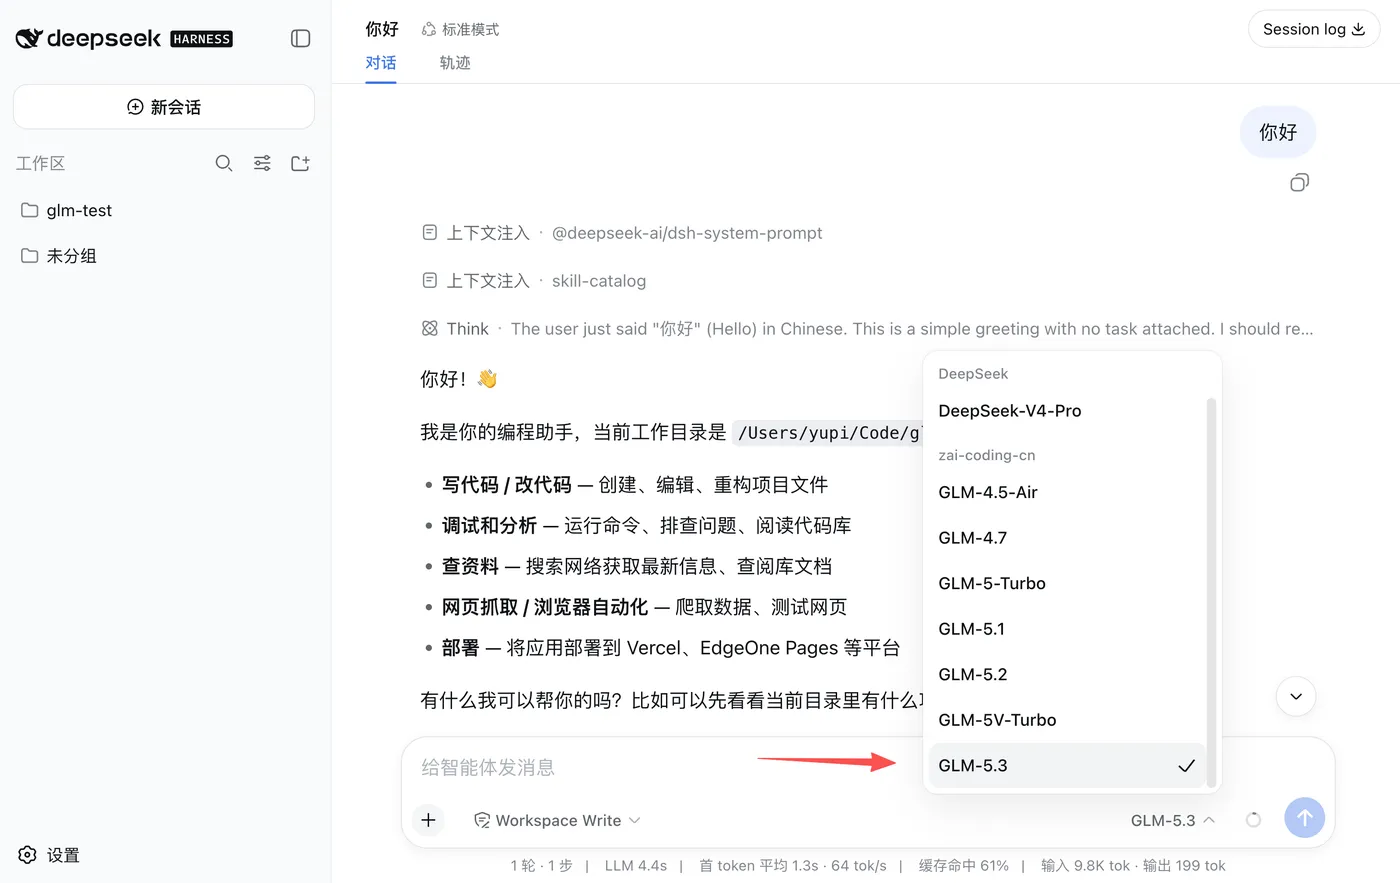1400x883 pixels.
Task: Open 设置 in the sidebar
Action: [x=49, y=855]
